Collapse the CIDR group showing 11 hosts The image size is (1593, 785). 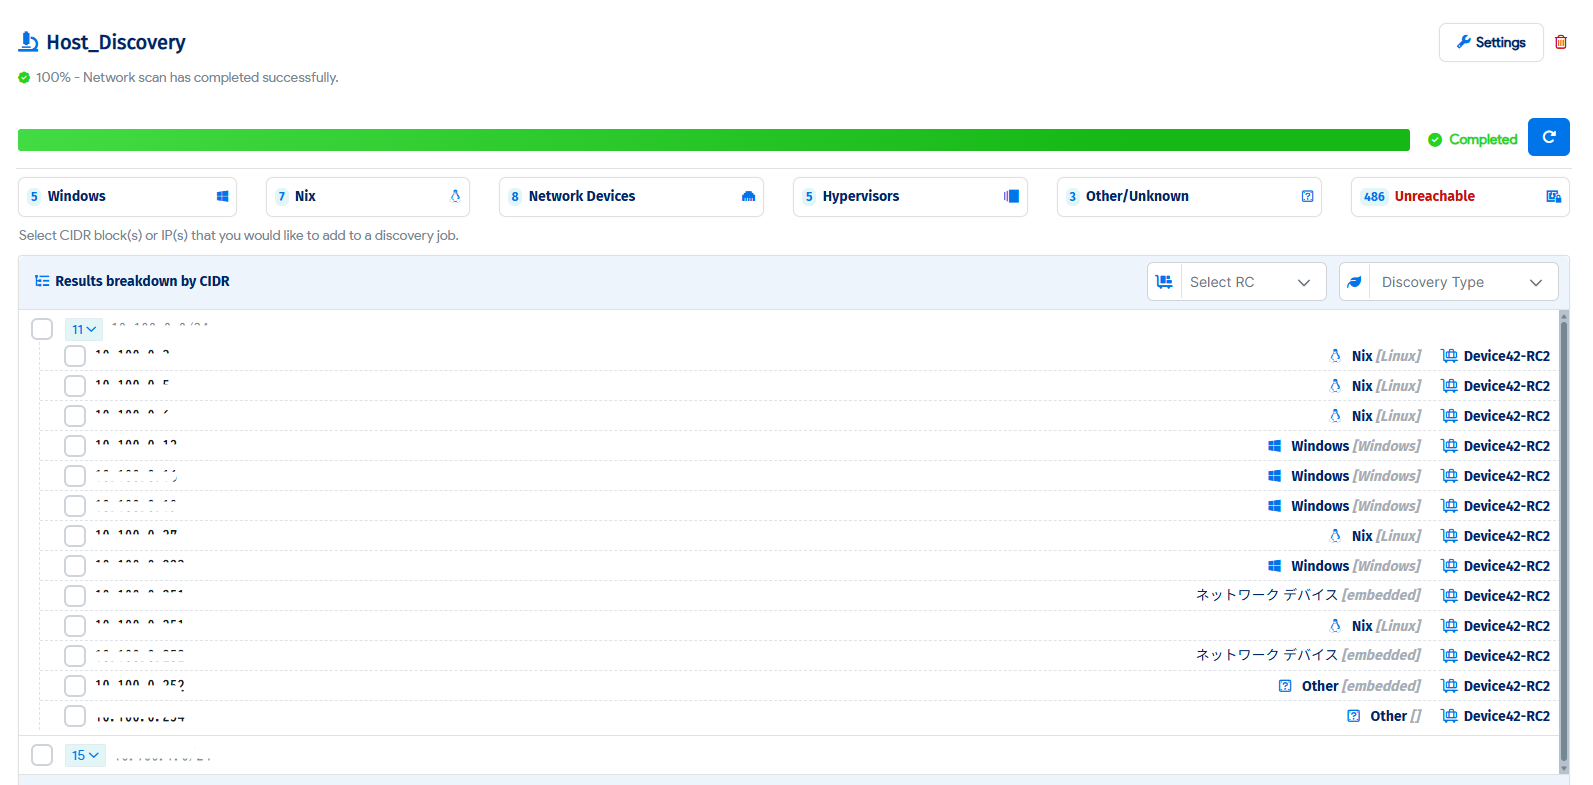84,329
